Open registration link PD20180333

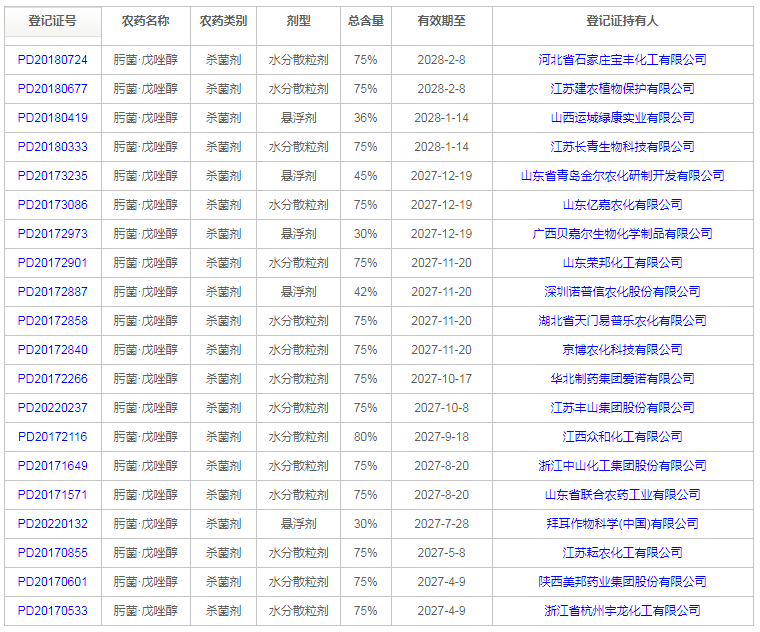(52, 147)
